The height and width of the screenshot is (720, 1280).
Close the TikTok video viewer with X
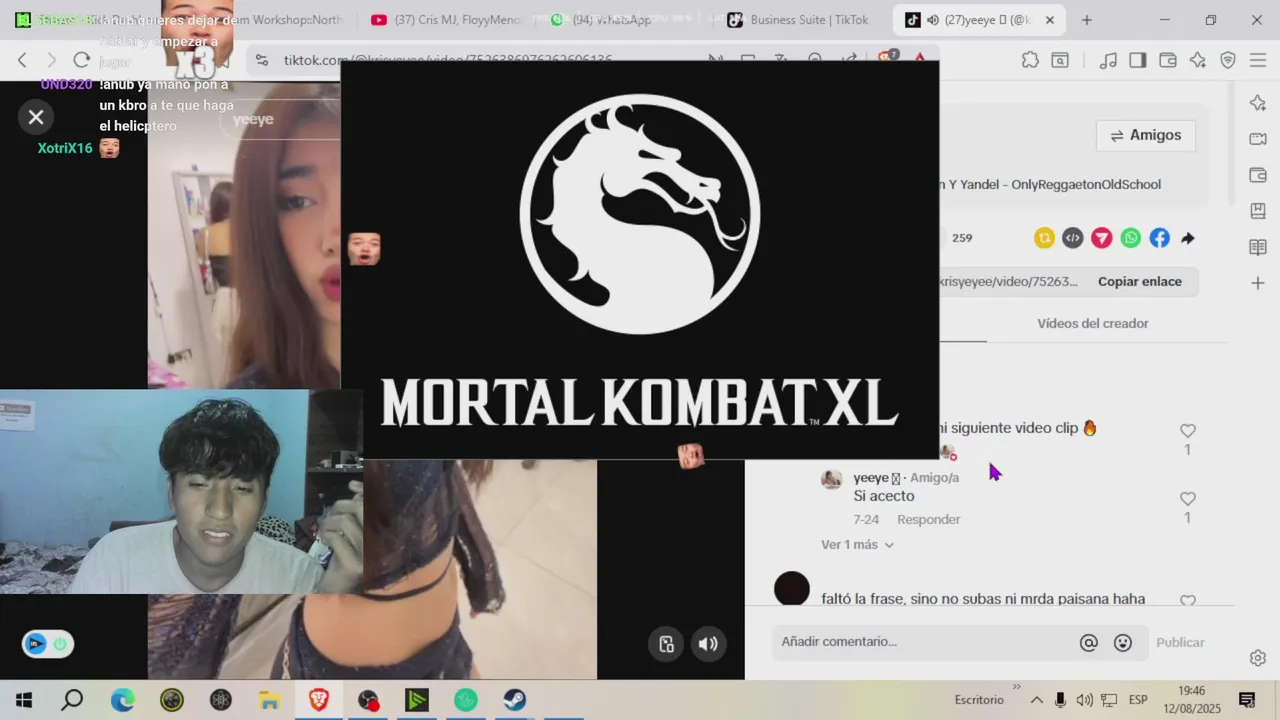36,118
